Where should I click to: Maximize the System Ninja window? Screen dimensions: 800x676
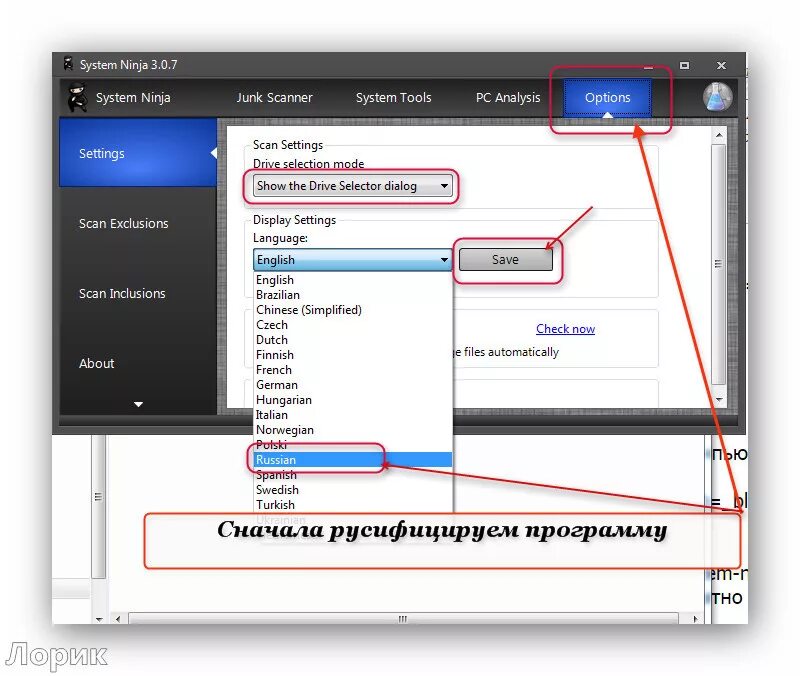click(684, 65)
